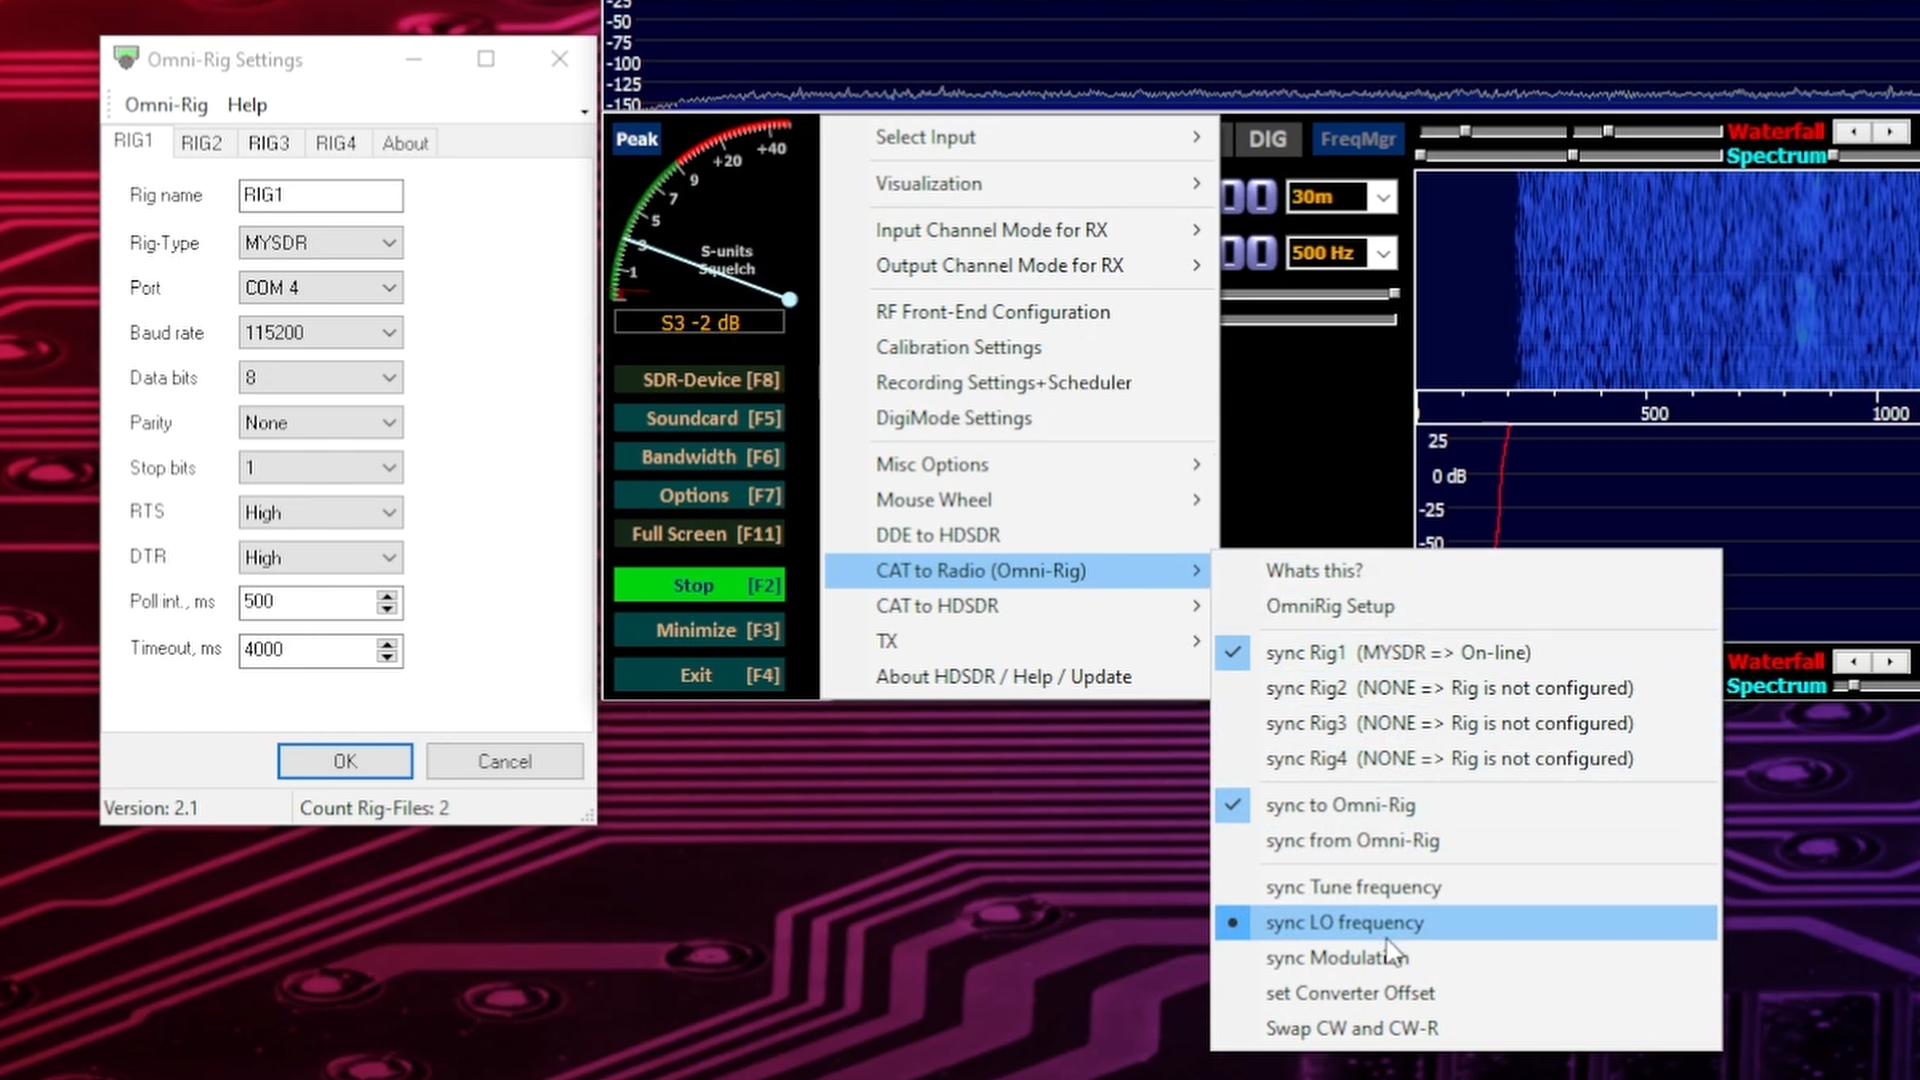Image resolution: width=1920 pixels, height=1080 pixels.
Task: Switch to the RIG2 tab
Action: tap(201, 143)
